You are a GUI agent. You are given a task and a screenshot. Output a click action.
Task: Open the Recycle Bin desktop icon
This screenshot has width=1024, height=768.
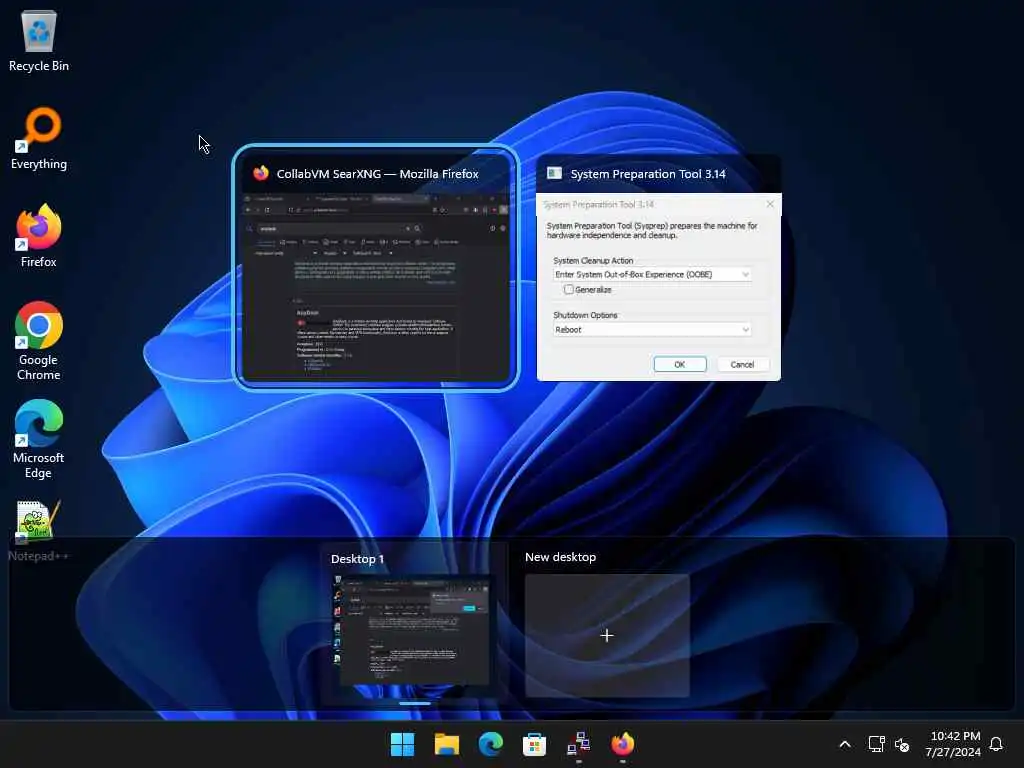pyautogui.click(x=39, y=40)
